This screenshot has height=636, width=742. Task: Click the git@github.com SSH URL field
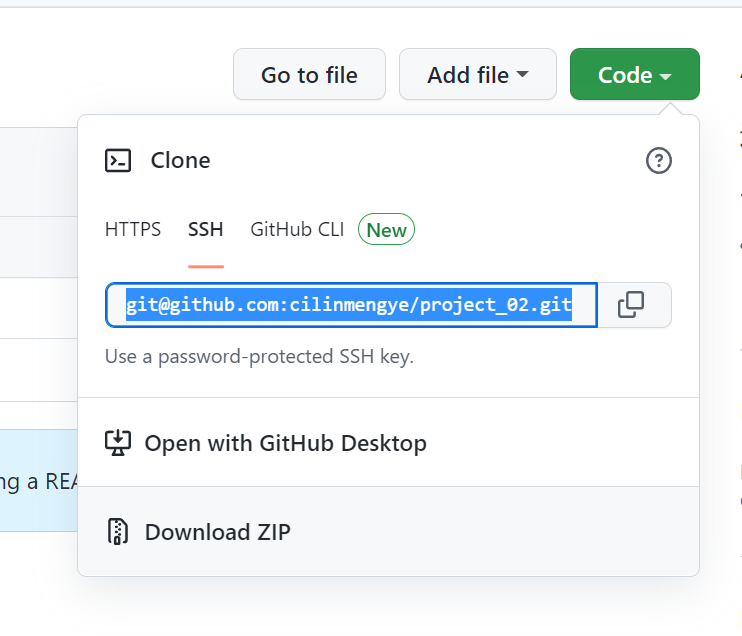point(350,305)
